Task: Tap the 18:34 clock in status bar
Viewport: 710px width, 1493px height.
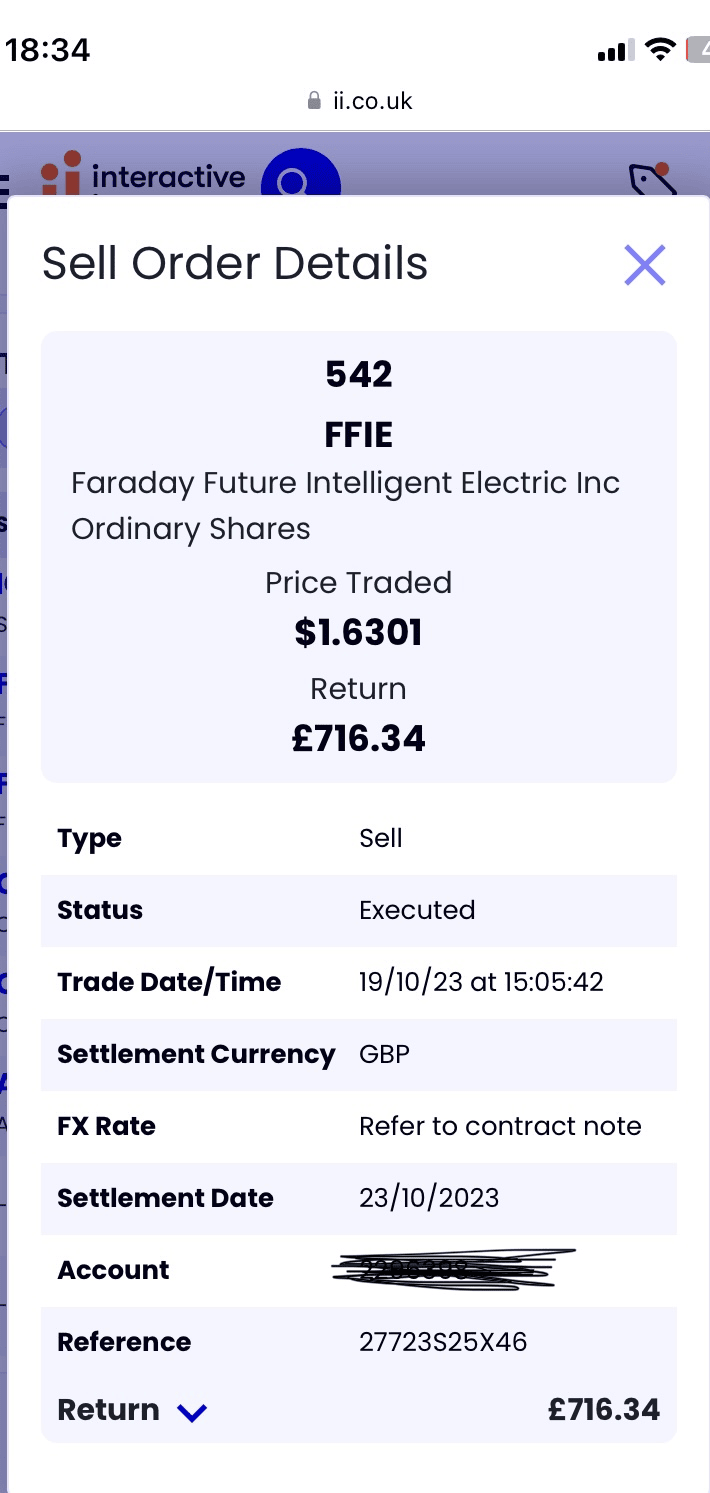Action: point(48,50)
